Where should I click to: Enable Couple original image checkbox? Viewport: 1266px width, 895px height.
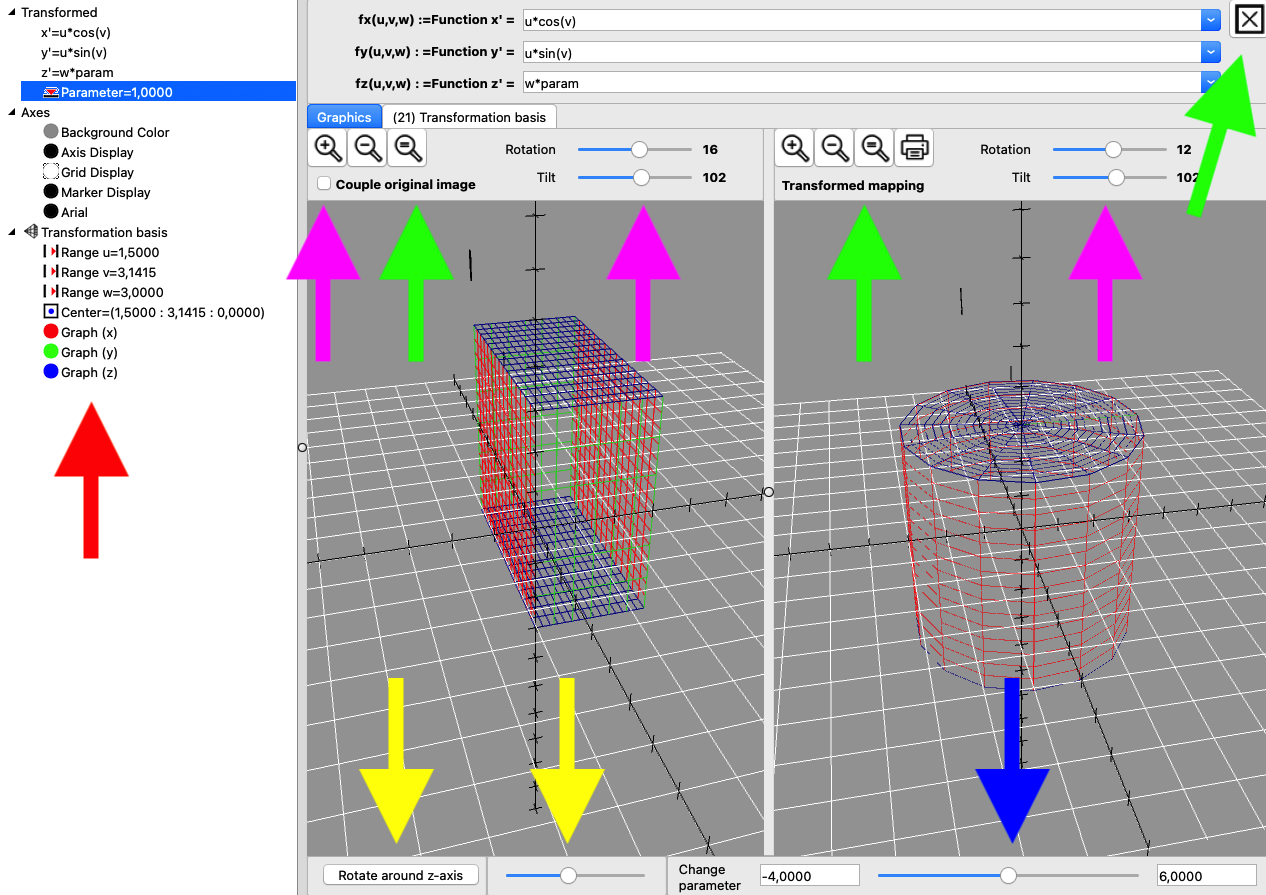click(324, 184)
